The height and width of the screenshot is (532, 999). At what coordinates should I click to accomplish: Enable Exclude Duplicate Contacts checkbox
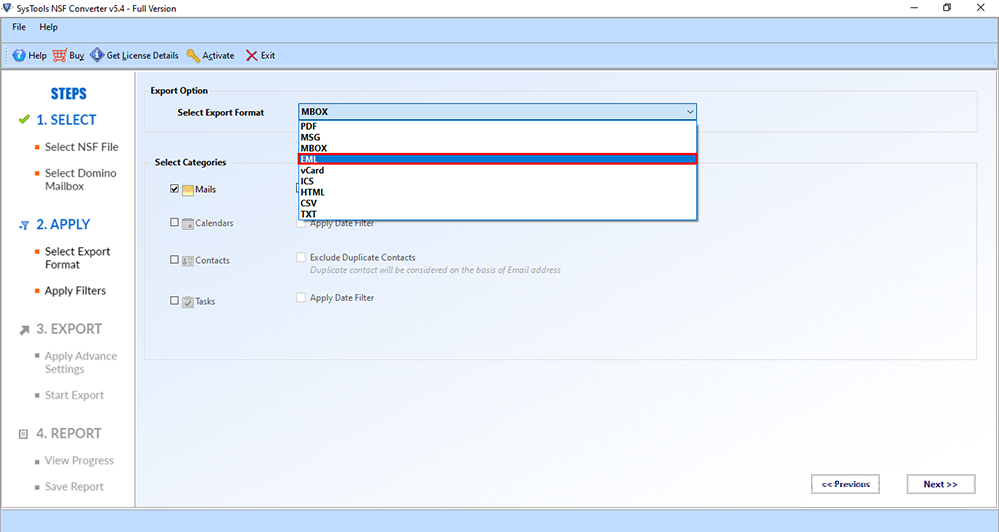[301, 257]
